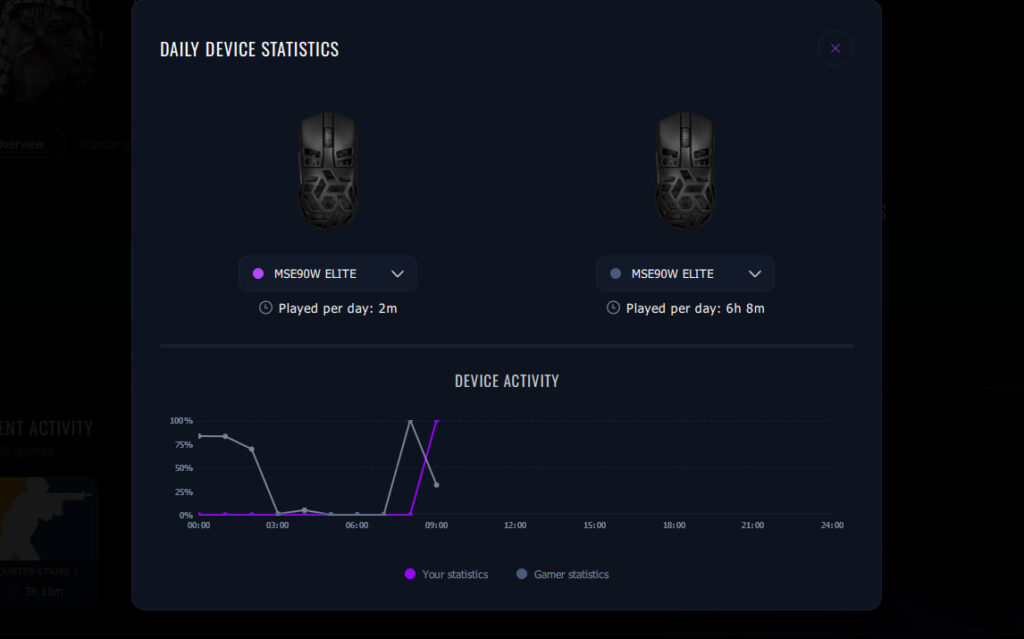The image size is (1024, 639).
Task: Click the "Device Activity" chart heading
Action: coord(506,381)
